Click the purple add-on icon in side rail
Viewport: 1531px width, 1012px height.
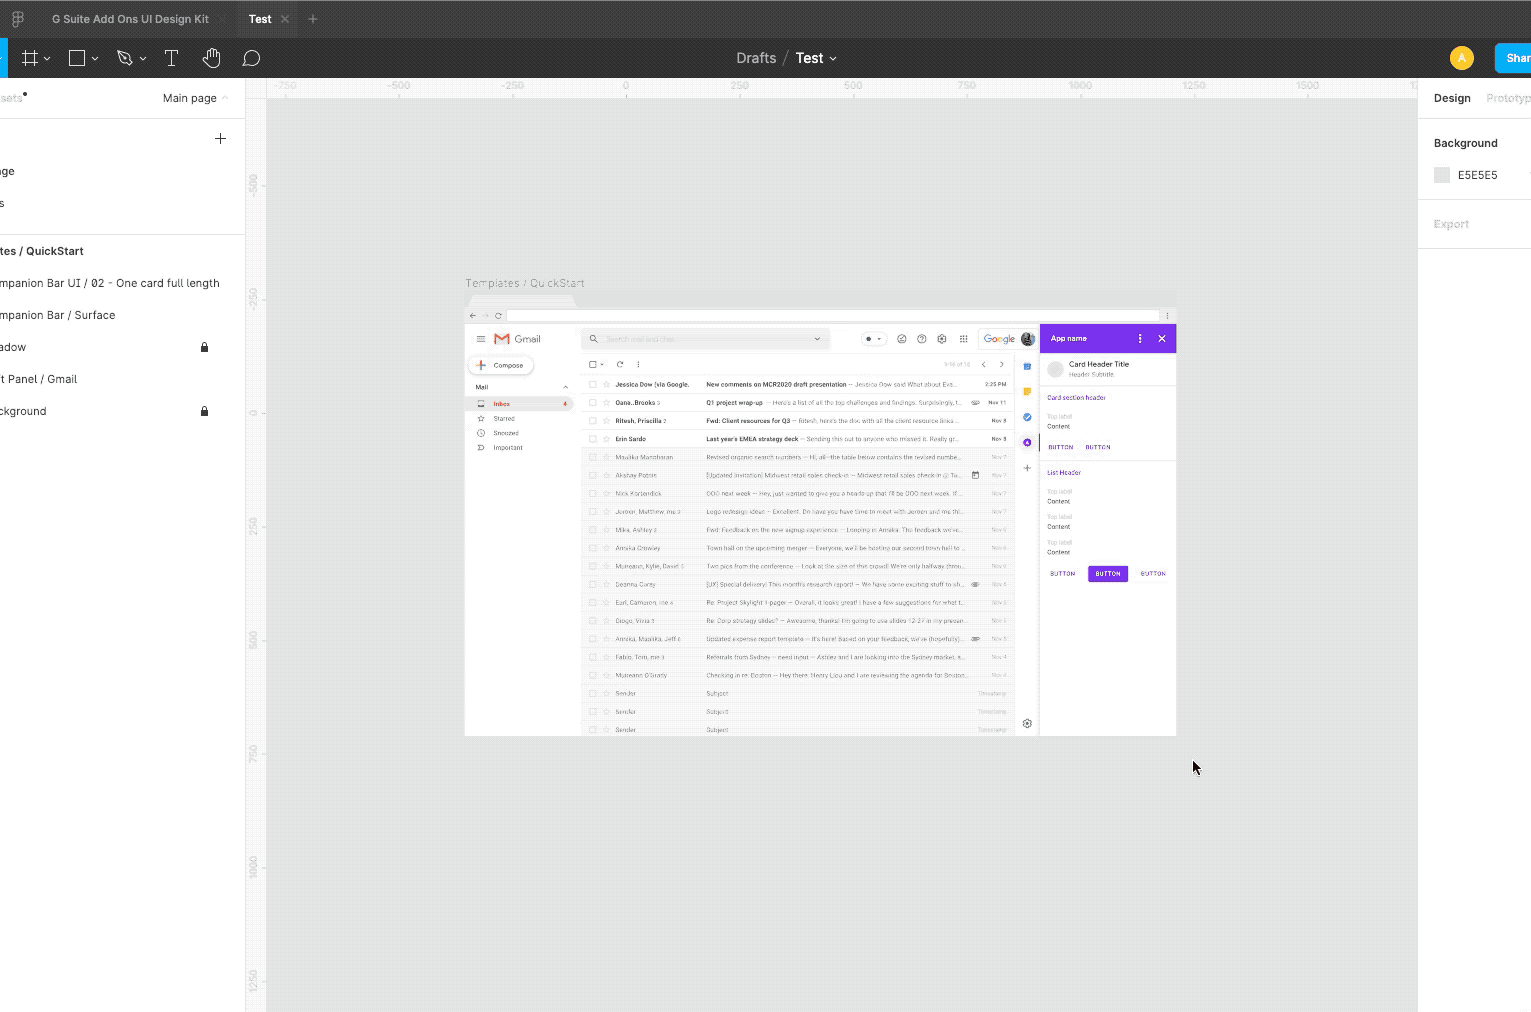pyautogui.click(x=1027, y=442)
